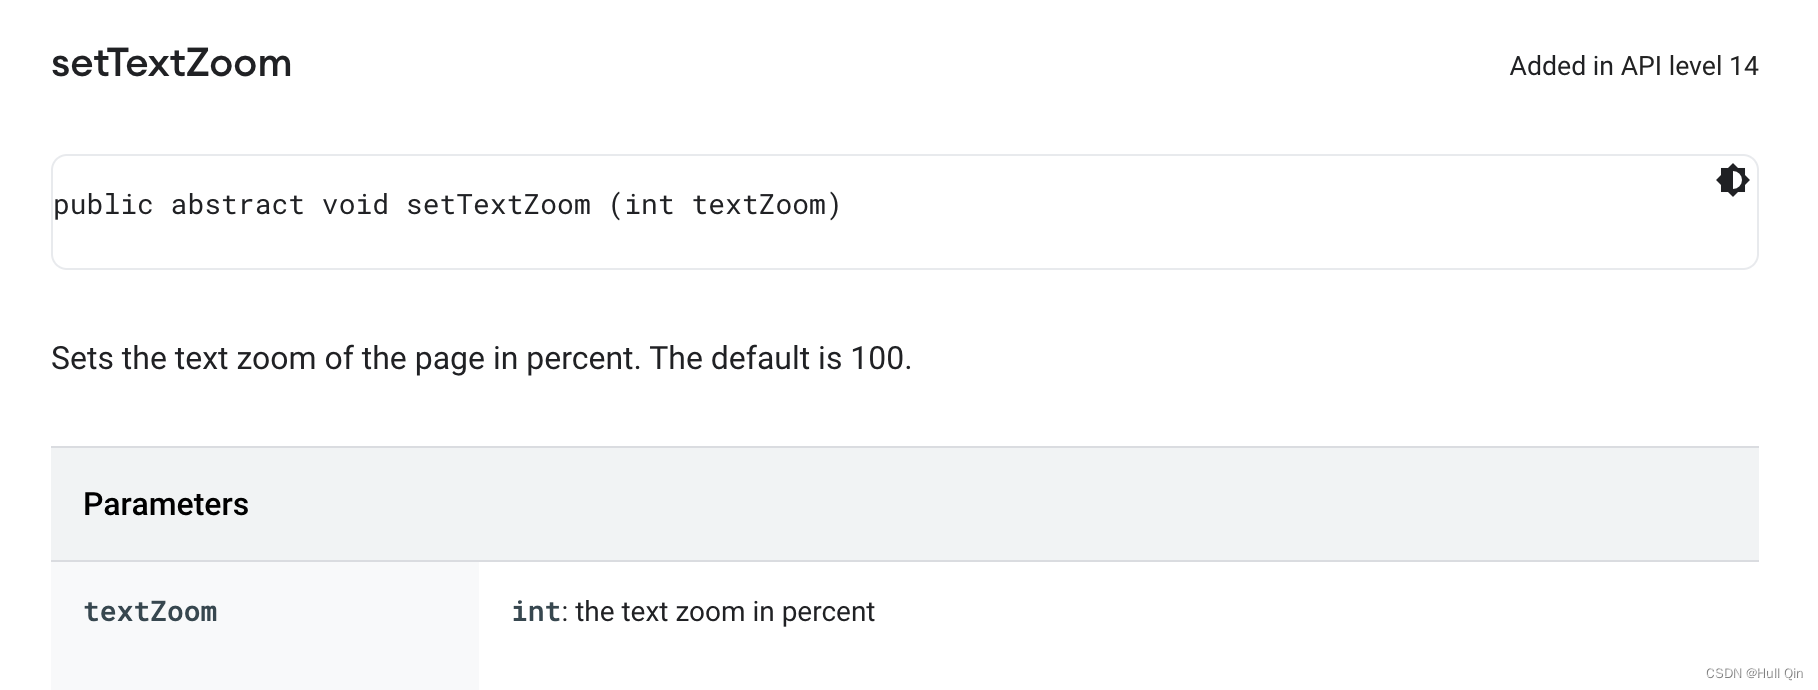The image size is (1818, 690).
Task: Click the Parameters table header
Action: (x=166, y=504)
